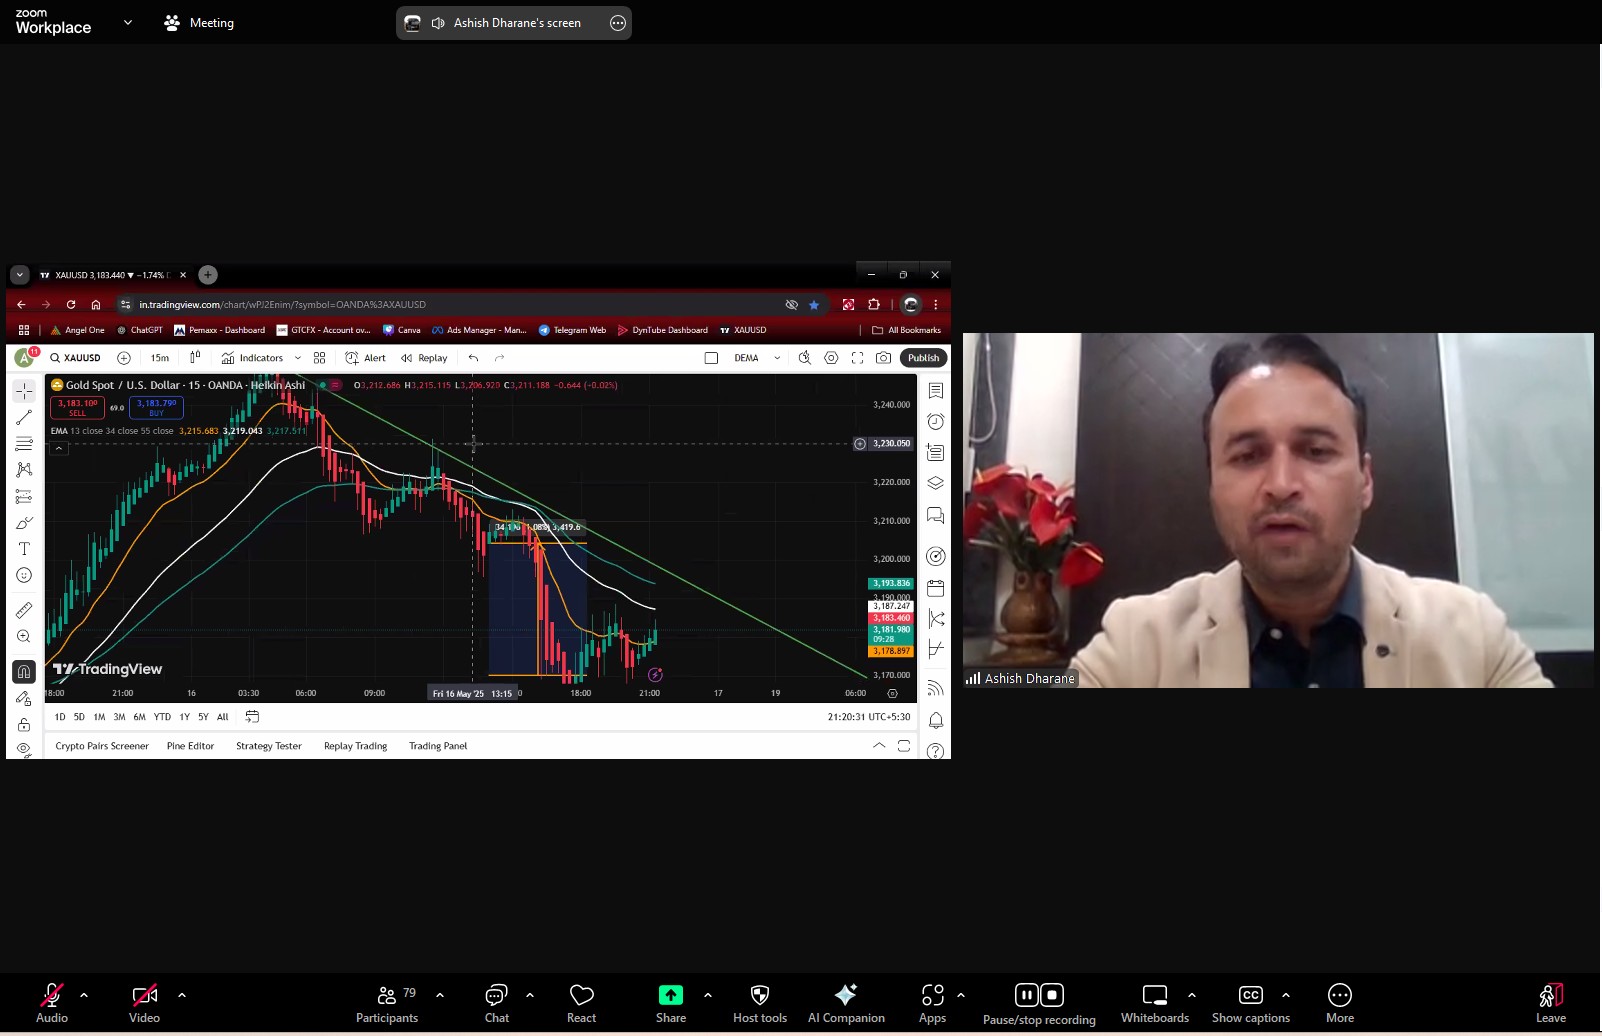Open Zoom Whiteboards
This screenshot has width=1602, height=1036.
click(1154, 1003)
